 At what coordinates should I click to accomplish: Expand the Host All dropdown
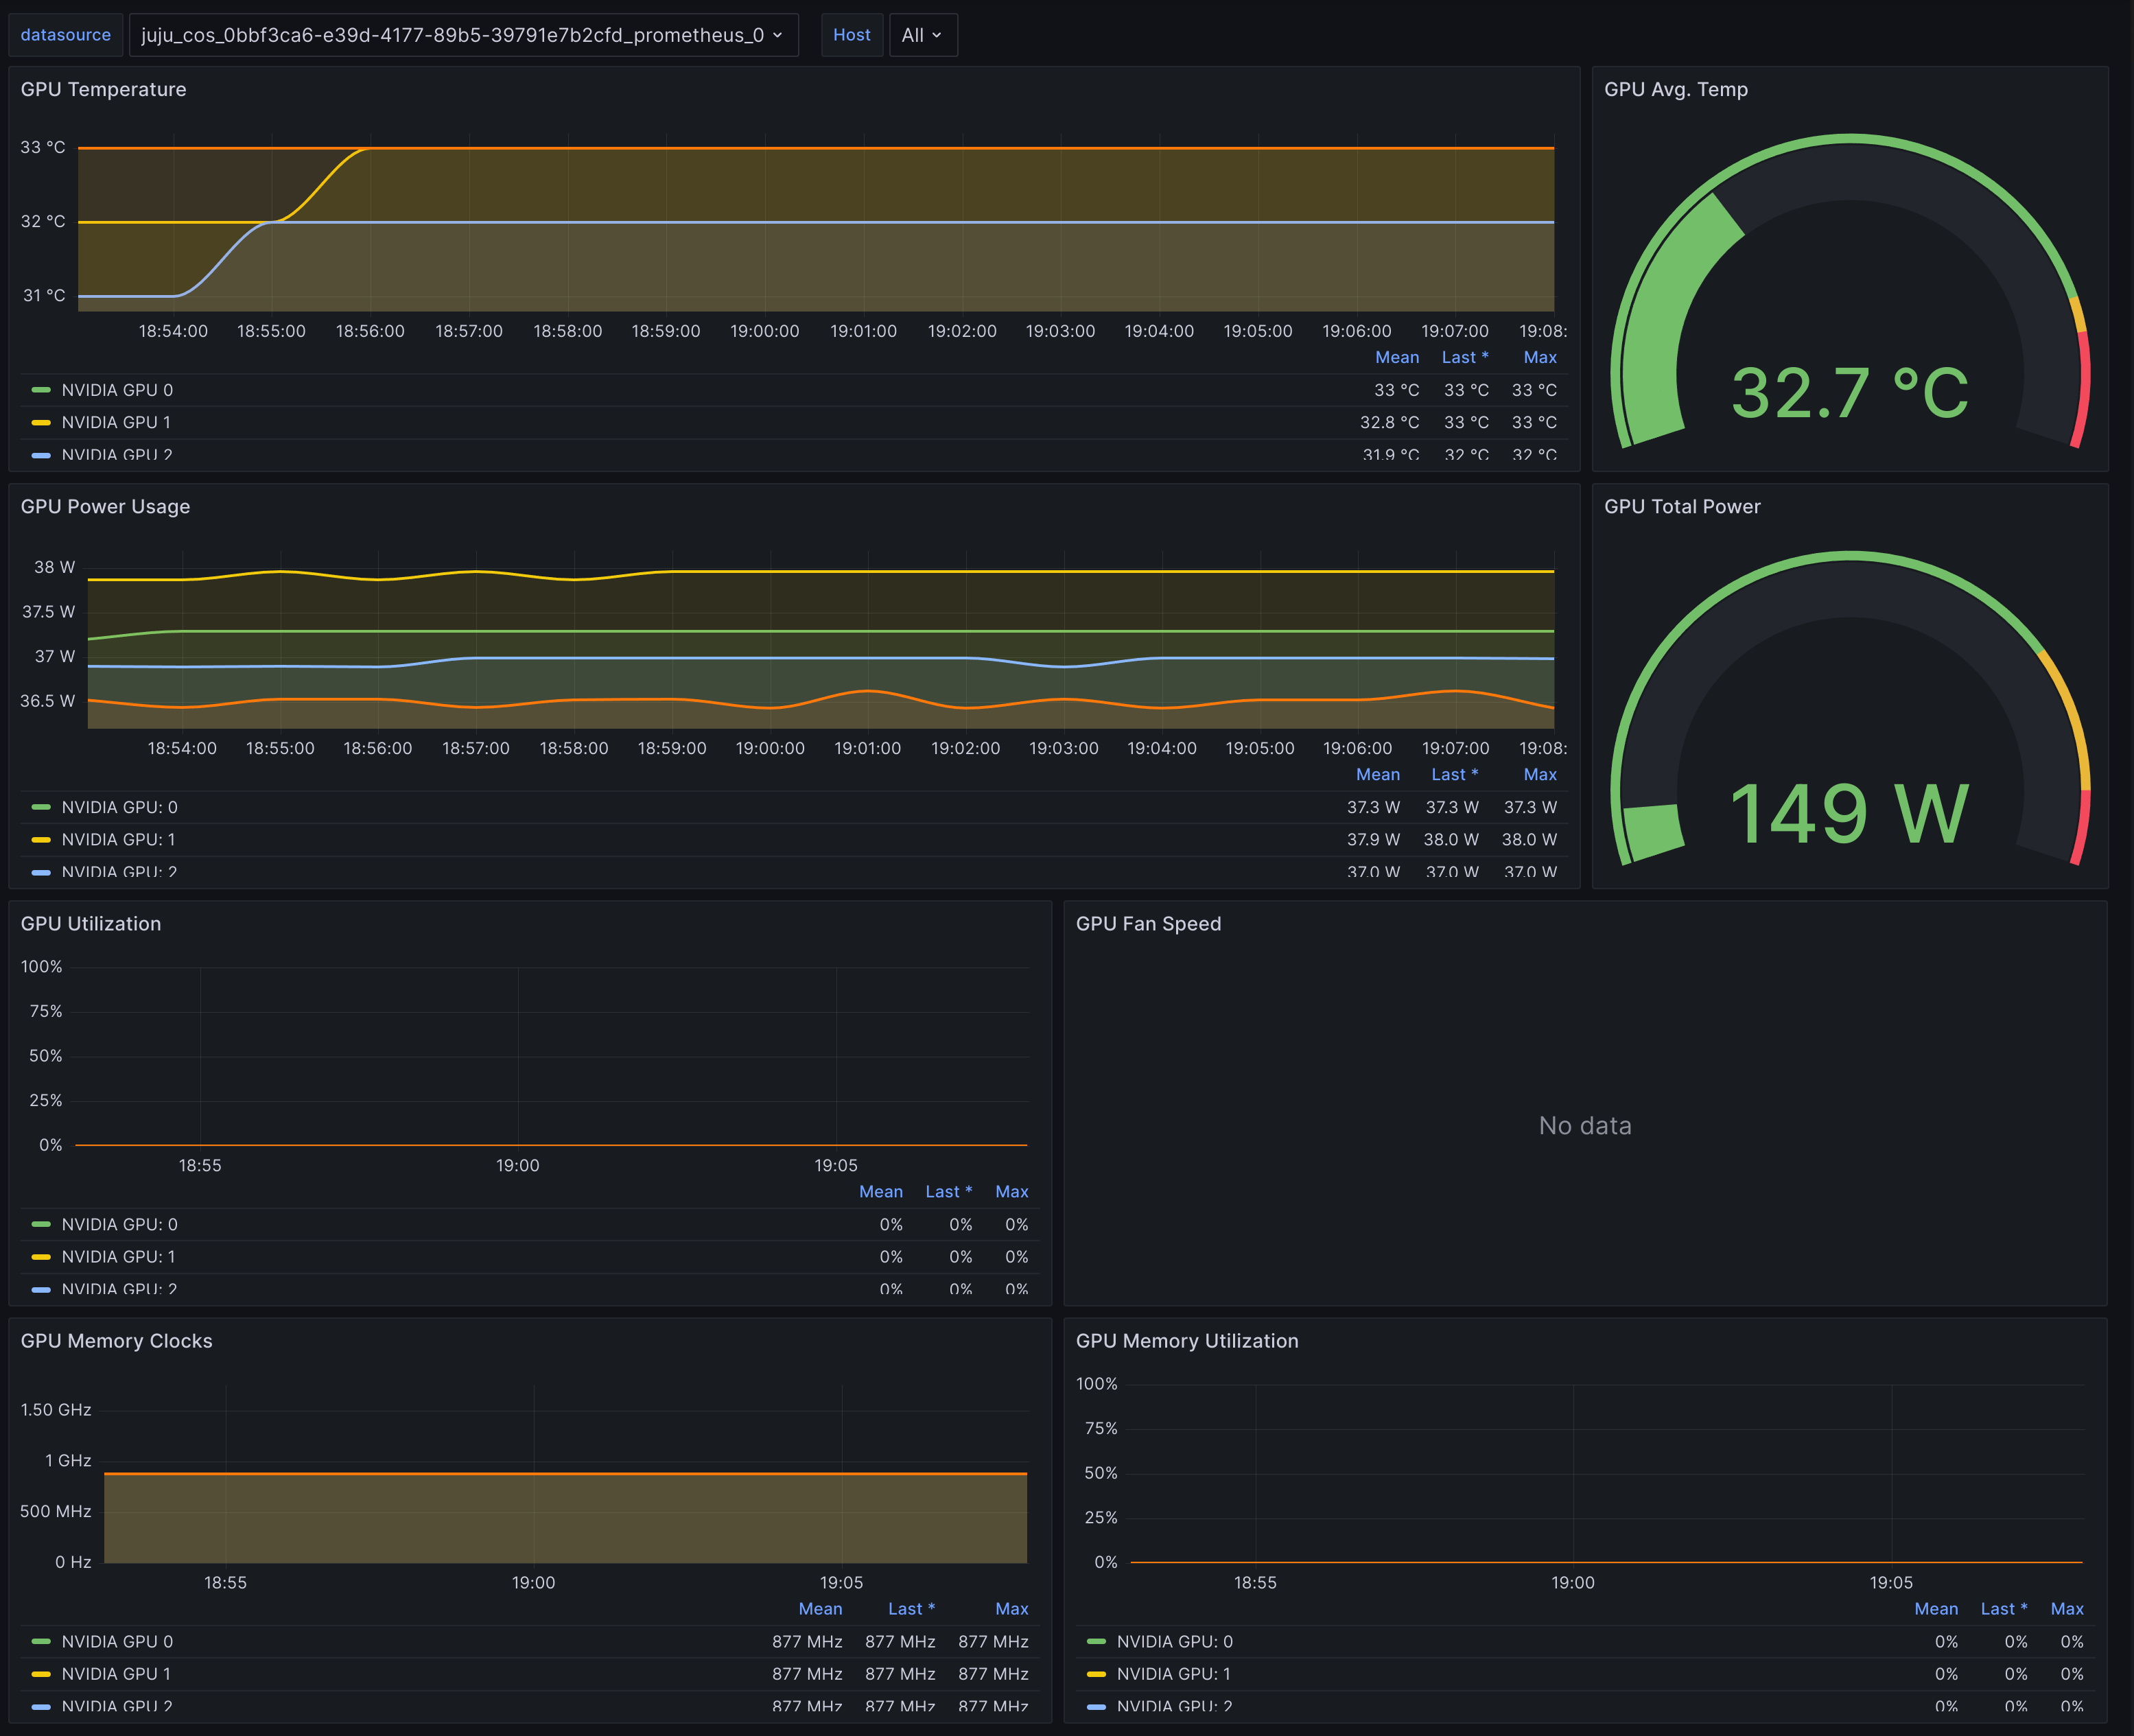pyautogui.click(x=921, y=35)
